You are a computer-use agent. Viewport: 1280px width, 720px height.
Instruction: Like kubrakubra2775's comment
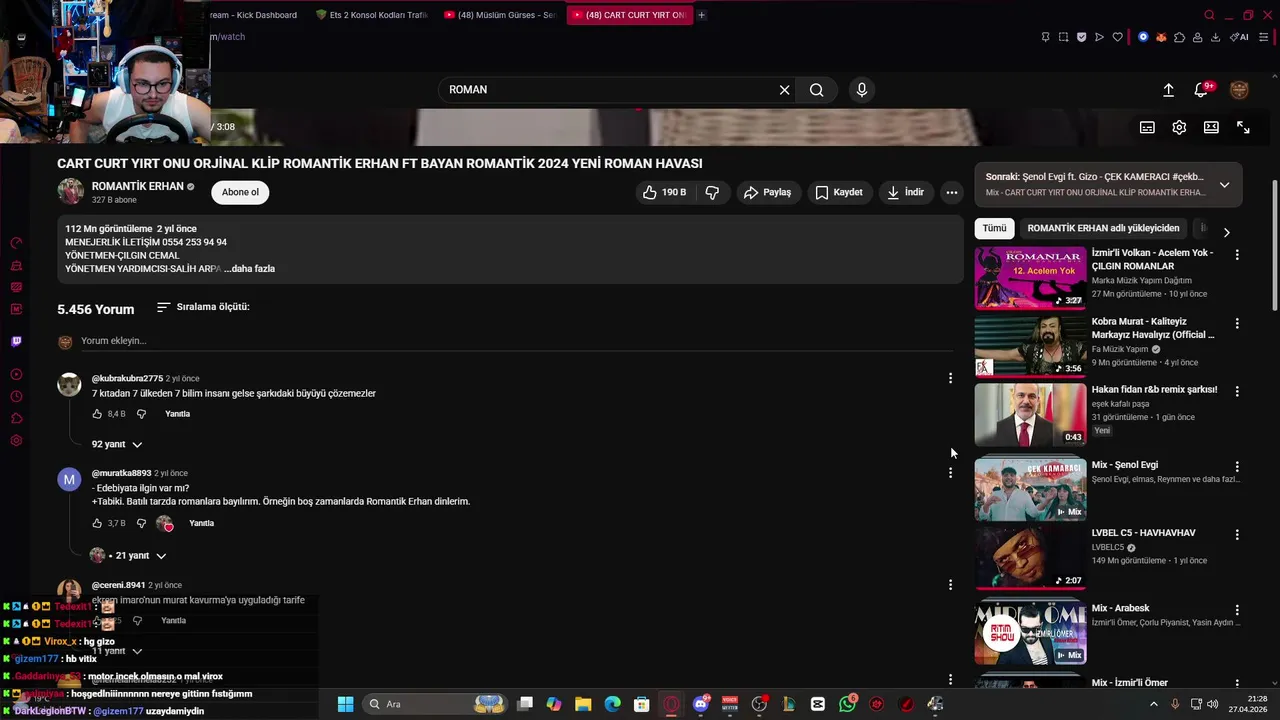point(97,414)
